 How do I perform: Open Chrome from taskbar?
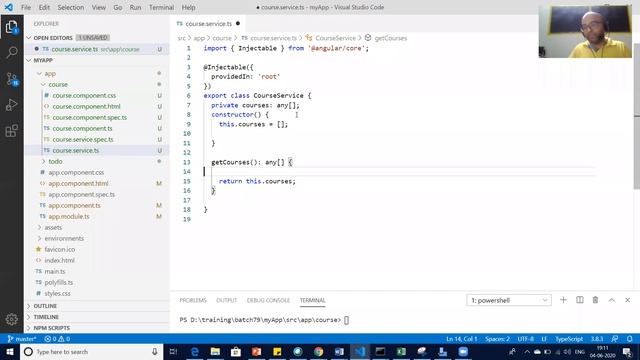318,352
